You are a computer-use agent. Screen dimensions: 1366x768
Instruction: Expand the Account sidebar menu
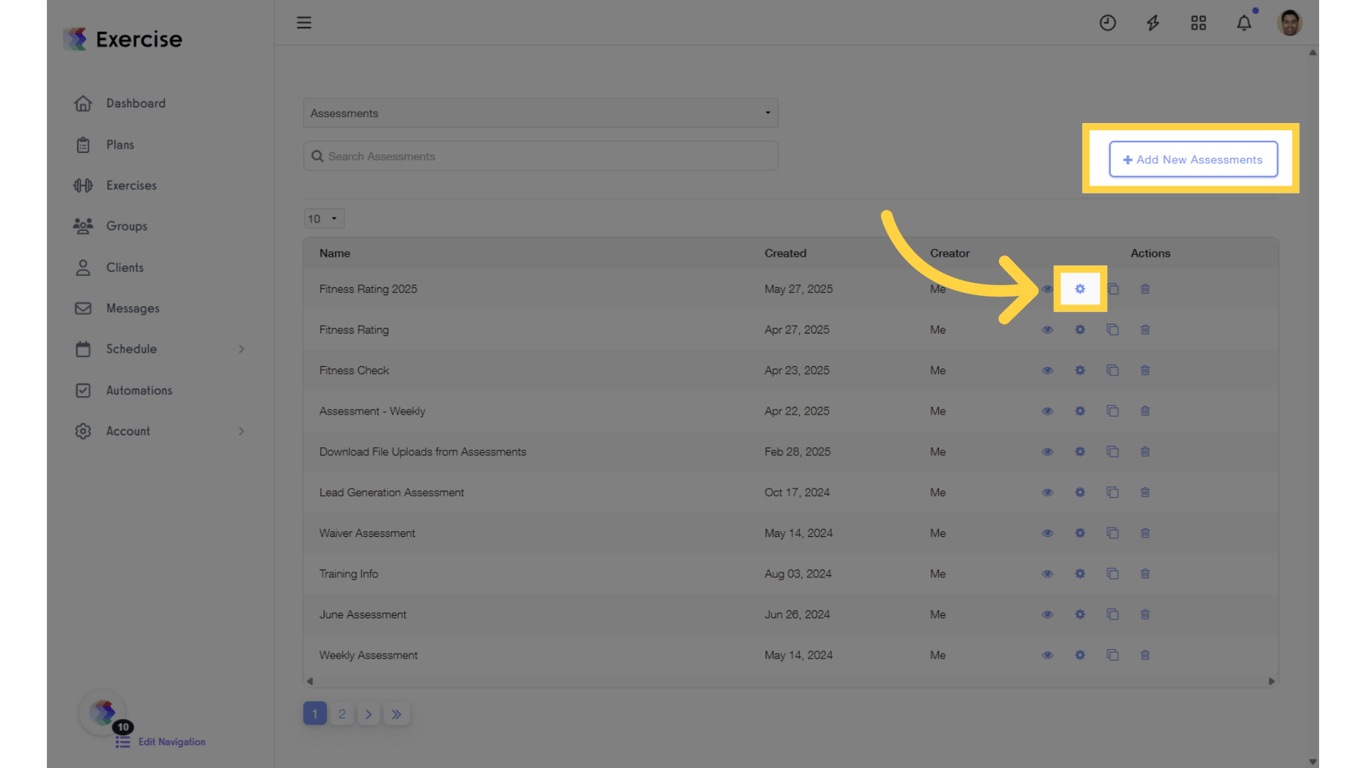(128, 431)
